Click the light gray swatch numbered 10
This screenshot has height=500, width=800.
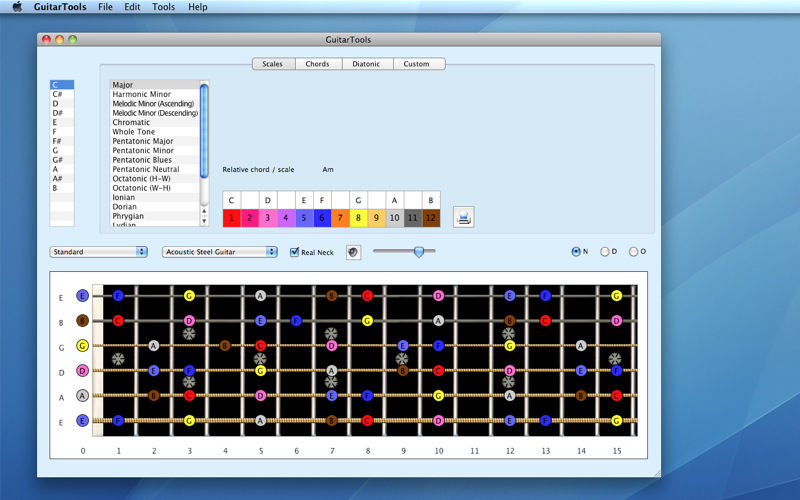pos(394,218)
